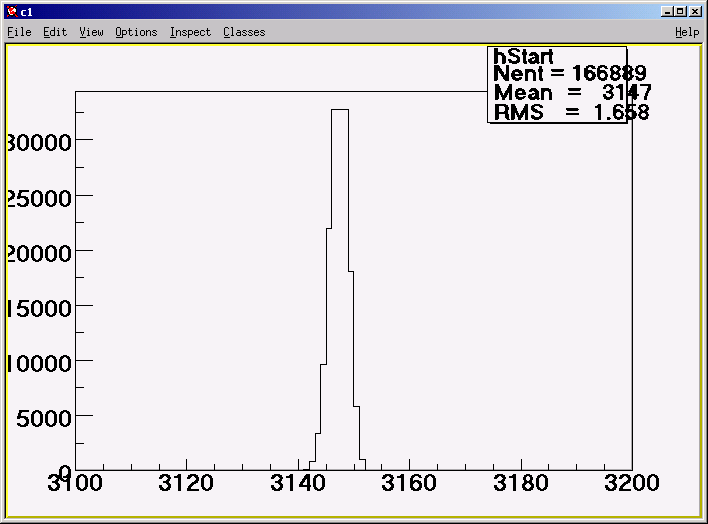The image size is (708, 524).
Task: Click x-axis label 3140
Action: tap(298, 483)
